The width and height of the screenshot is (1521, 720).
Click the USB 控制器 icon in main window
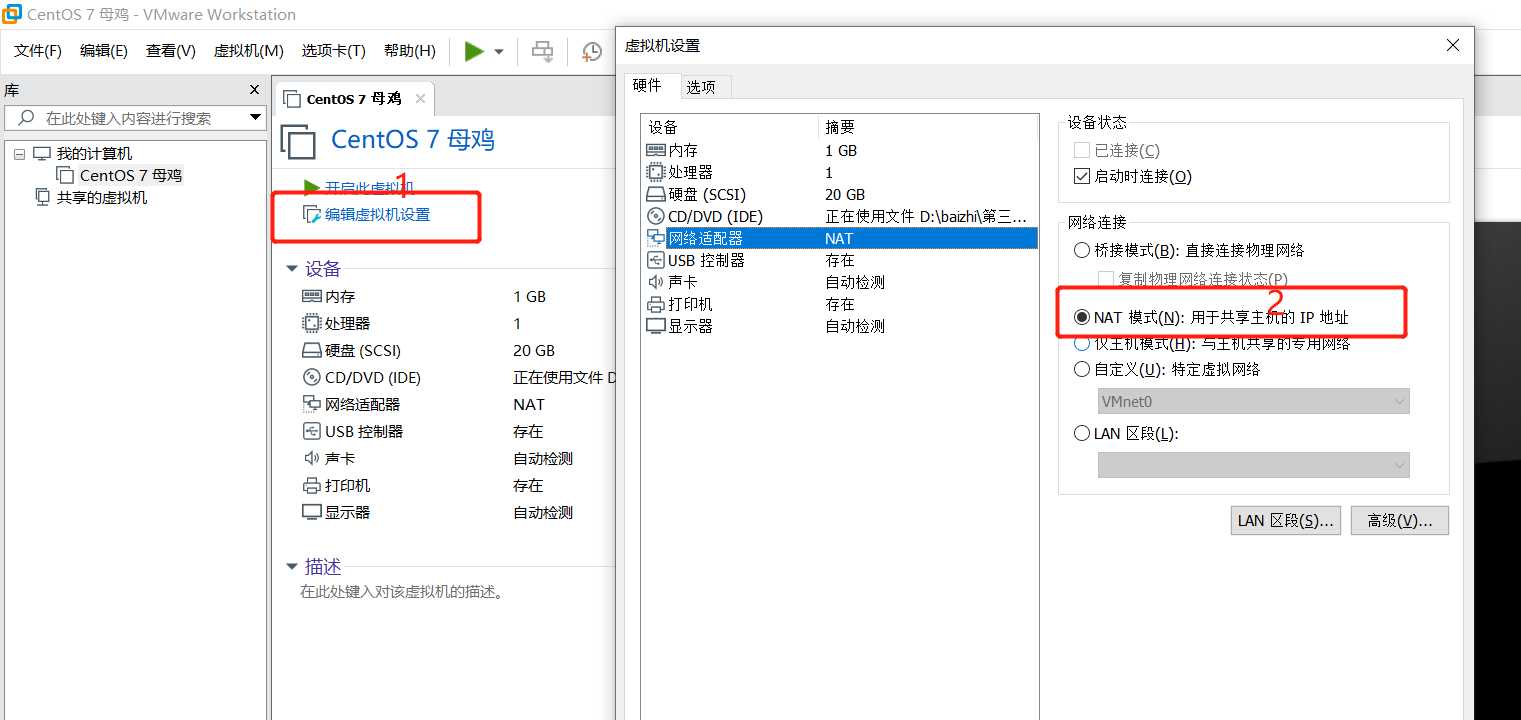click(311, 431)
